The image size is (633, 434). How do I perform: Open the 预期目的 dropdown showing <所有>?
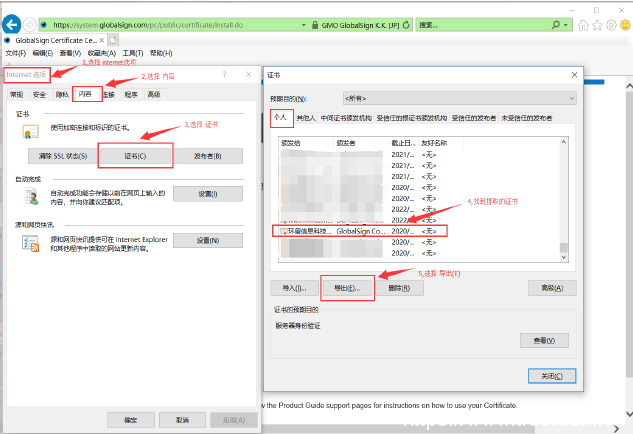459,98
